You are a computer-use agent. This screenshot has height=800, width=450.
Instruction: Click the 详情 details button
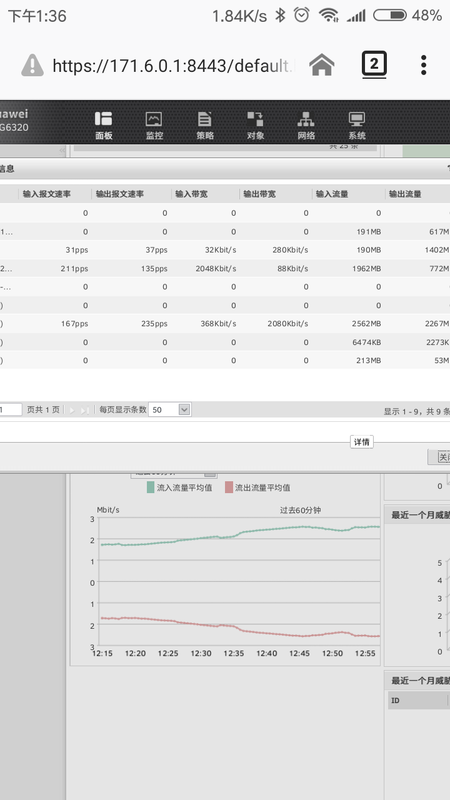coord(362,442)
